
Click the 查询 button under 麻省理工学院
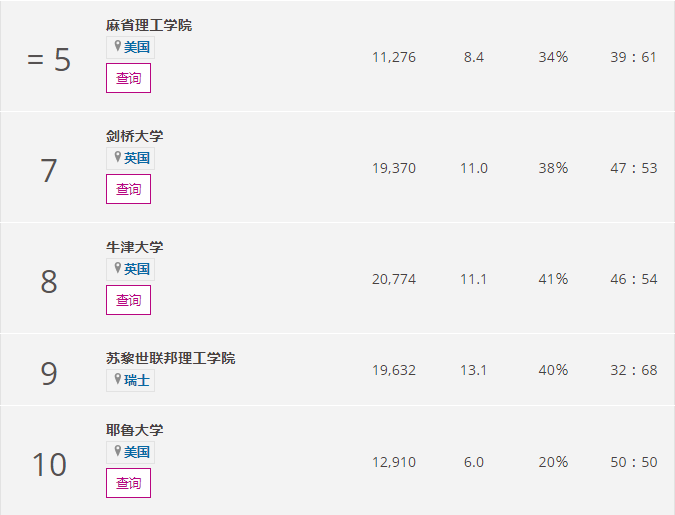pos(128,78)
